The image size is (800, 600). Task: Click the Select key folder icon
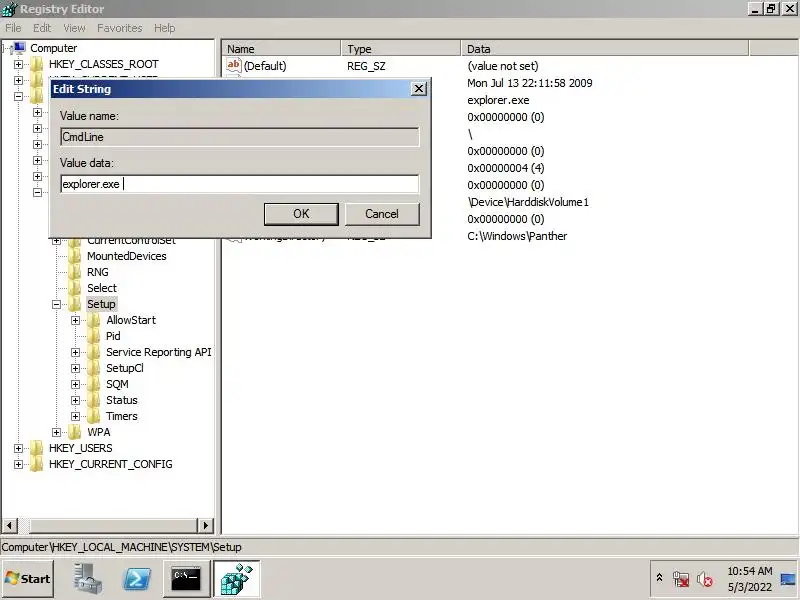pos(75,288)
